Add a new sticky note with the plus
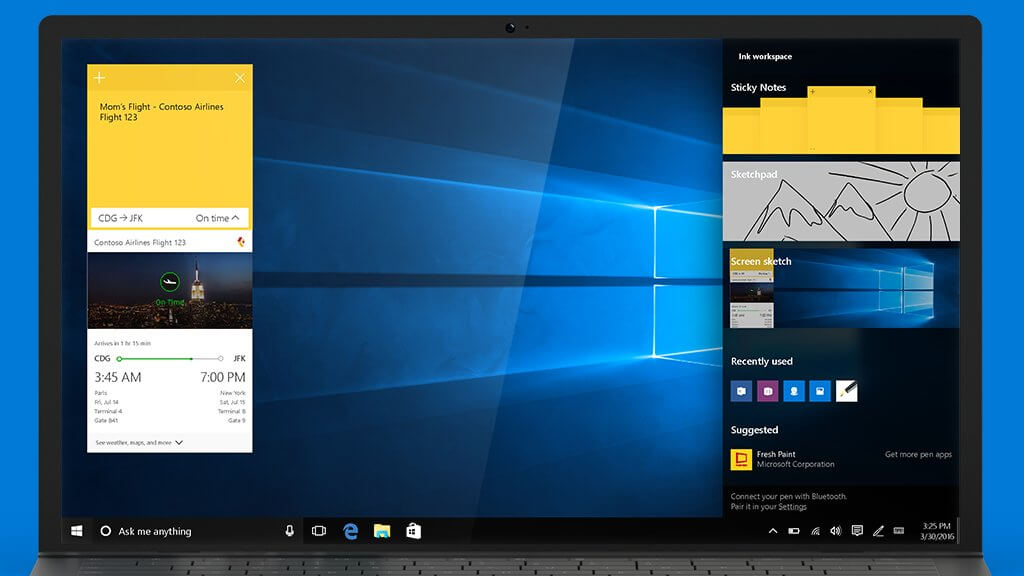This screenshot has width=1024, height=576. tap(99, 76)
